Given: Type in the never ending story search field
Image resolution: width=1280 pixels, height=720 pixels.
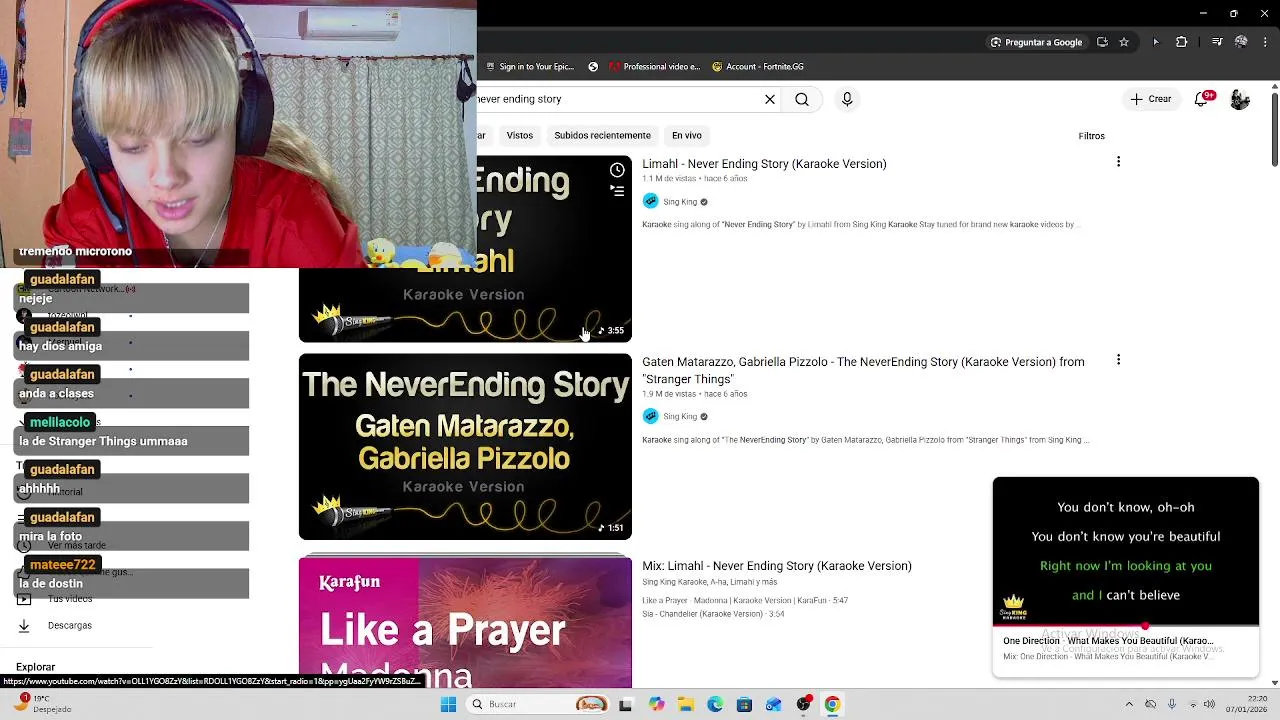Looking at the screenshot, I should (x=615, y=99).
